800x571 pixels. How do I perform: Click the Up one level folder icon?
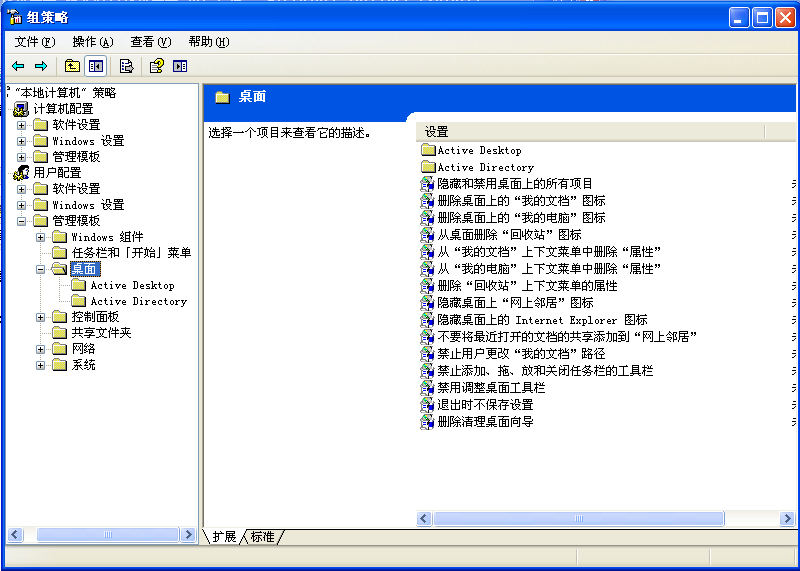click(x=72, y=66)
